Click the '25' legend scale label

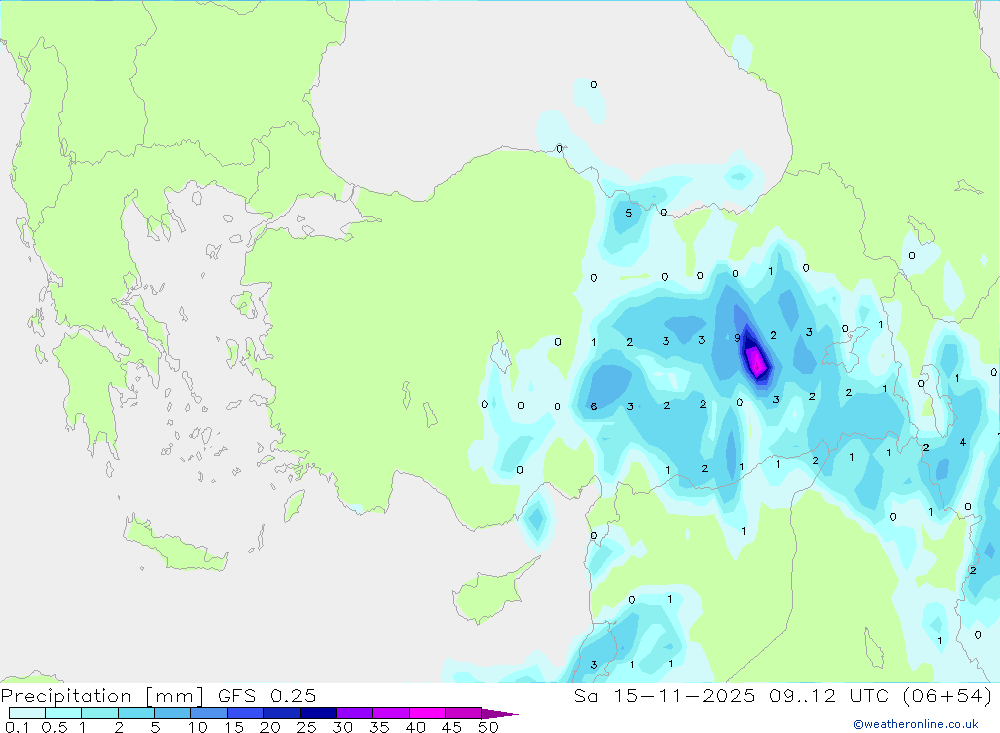pos(307,727)
